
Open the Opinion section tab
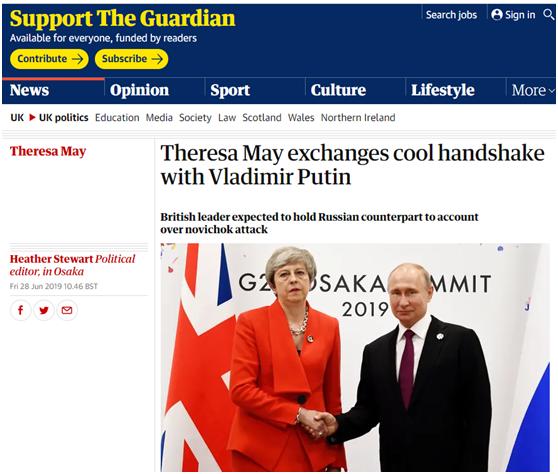(x=140, y=90)
